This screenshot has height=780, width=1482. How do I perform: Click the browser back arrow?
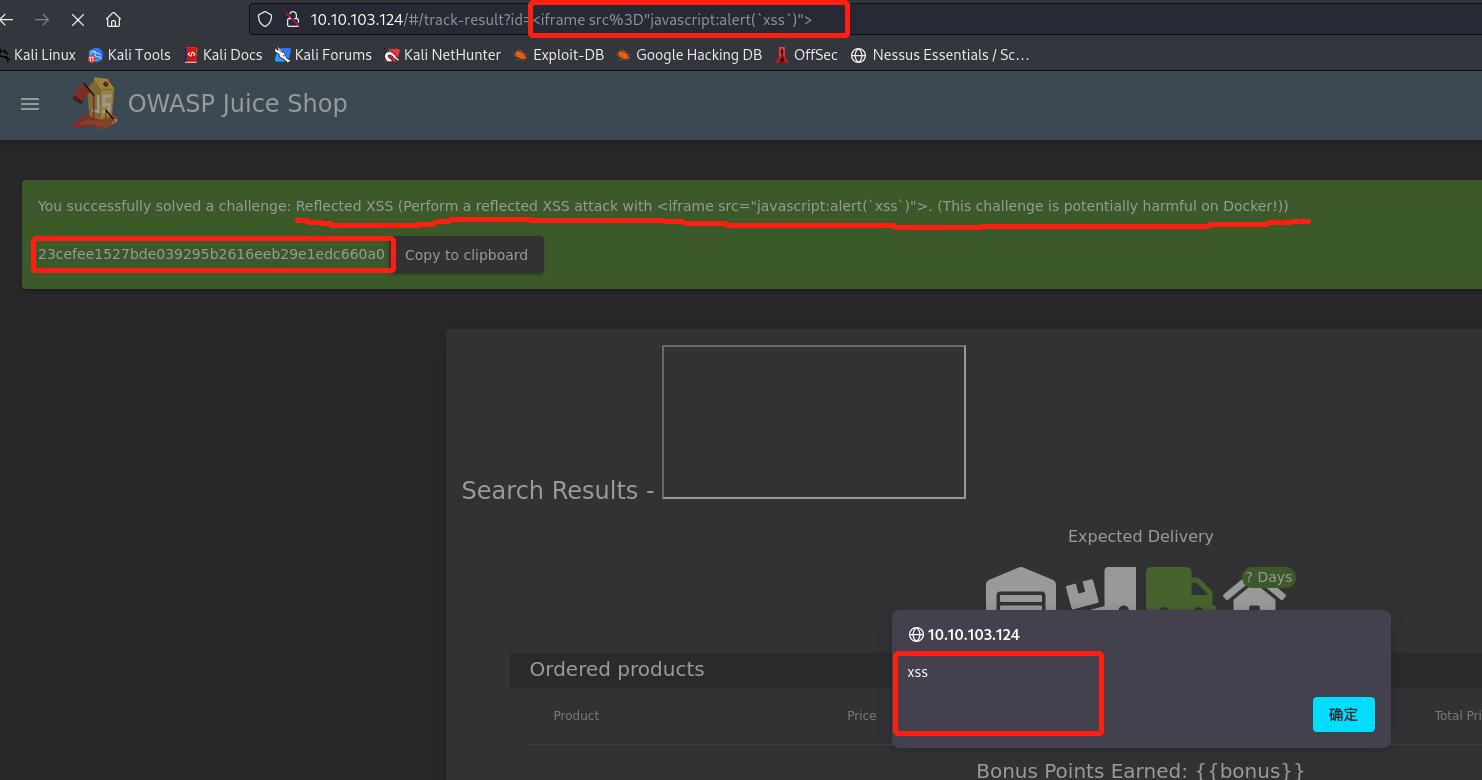click(7, 19)
